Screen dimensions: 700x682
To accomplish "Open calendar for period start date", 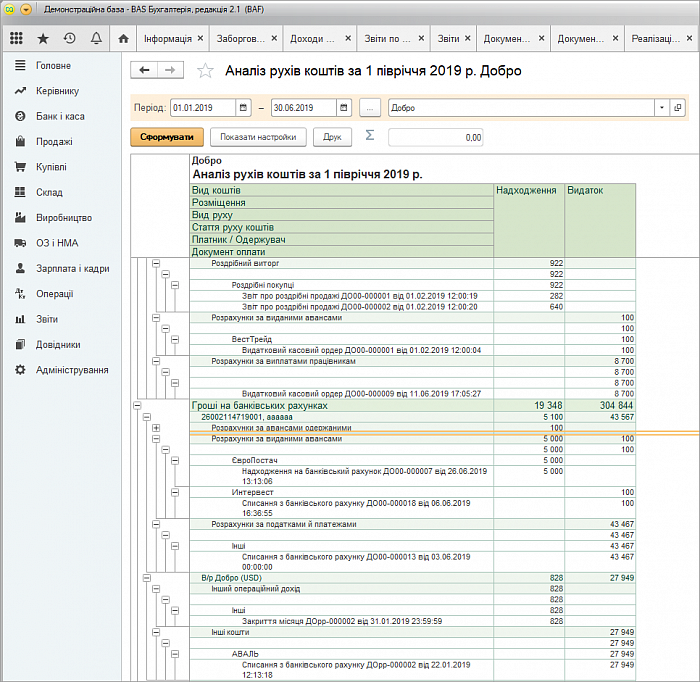I will point(243,108).
